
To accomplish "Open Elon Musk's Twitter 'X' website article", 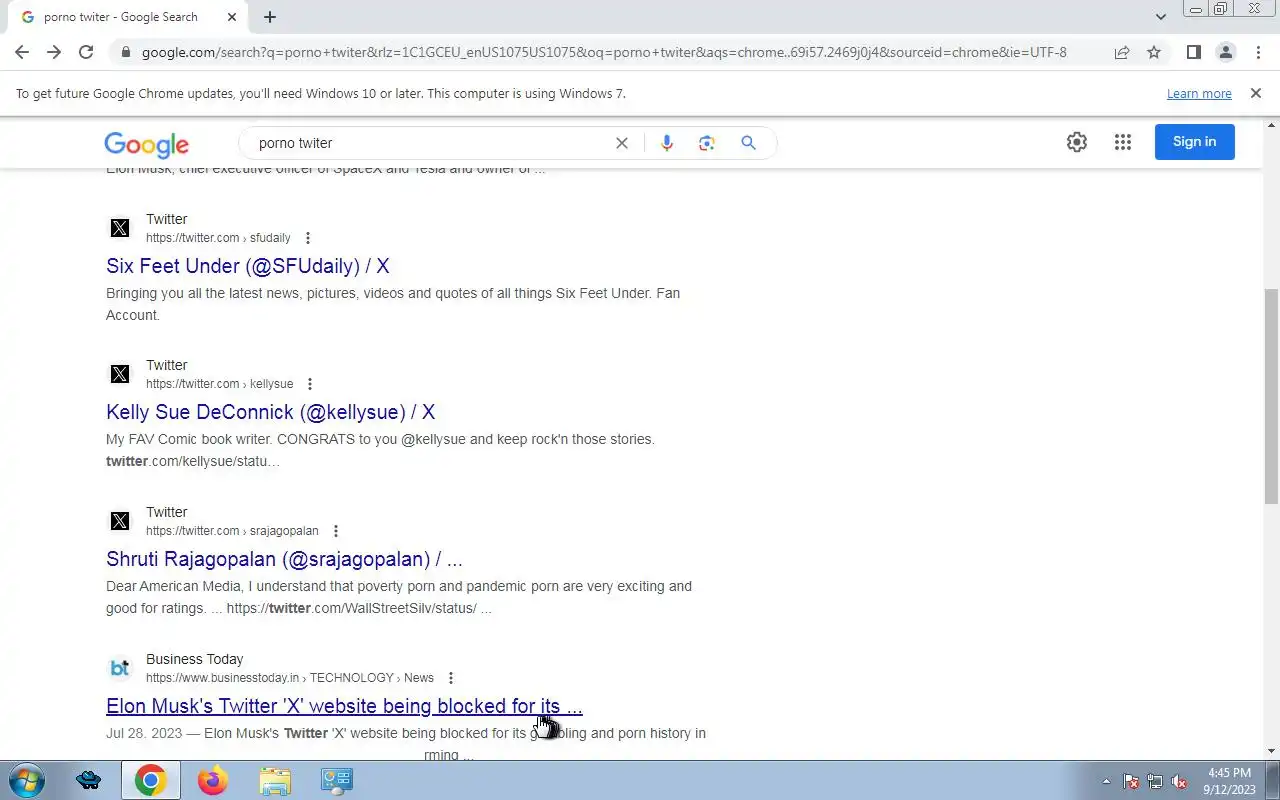I will point(344,706).
